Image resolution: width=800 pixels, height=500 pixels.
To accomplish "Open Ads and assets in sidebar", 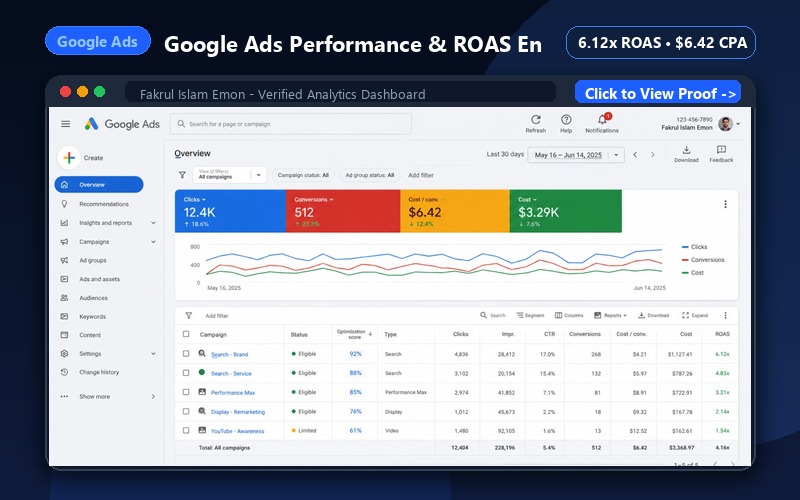I will 99,279.
